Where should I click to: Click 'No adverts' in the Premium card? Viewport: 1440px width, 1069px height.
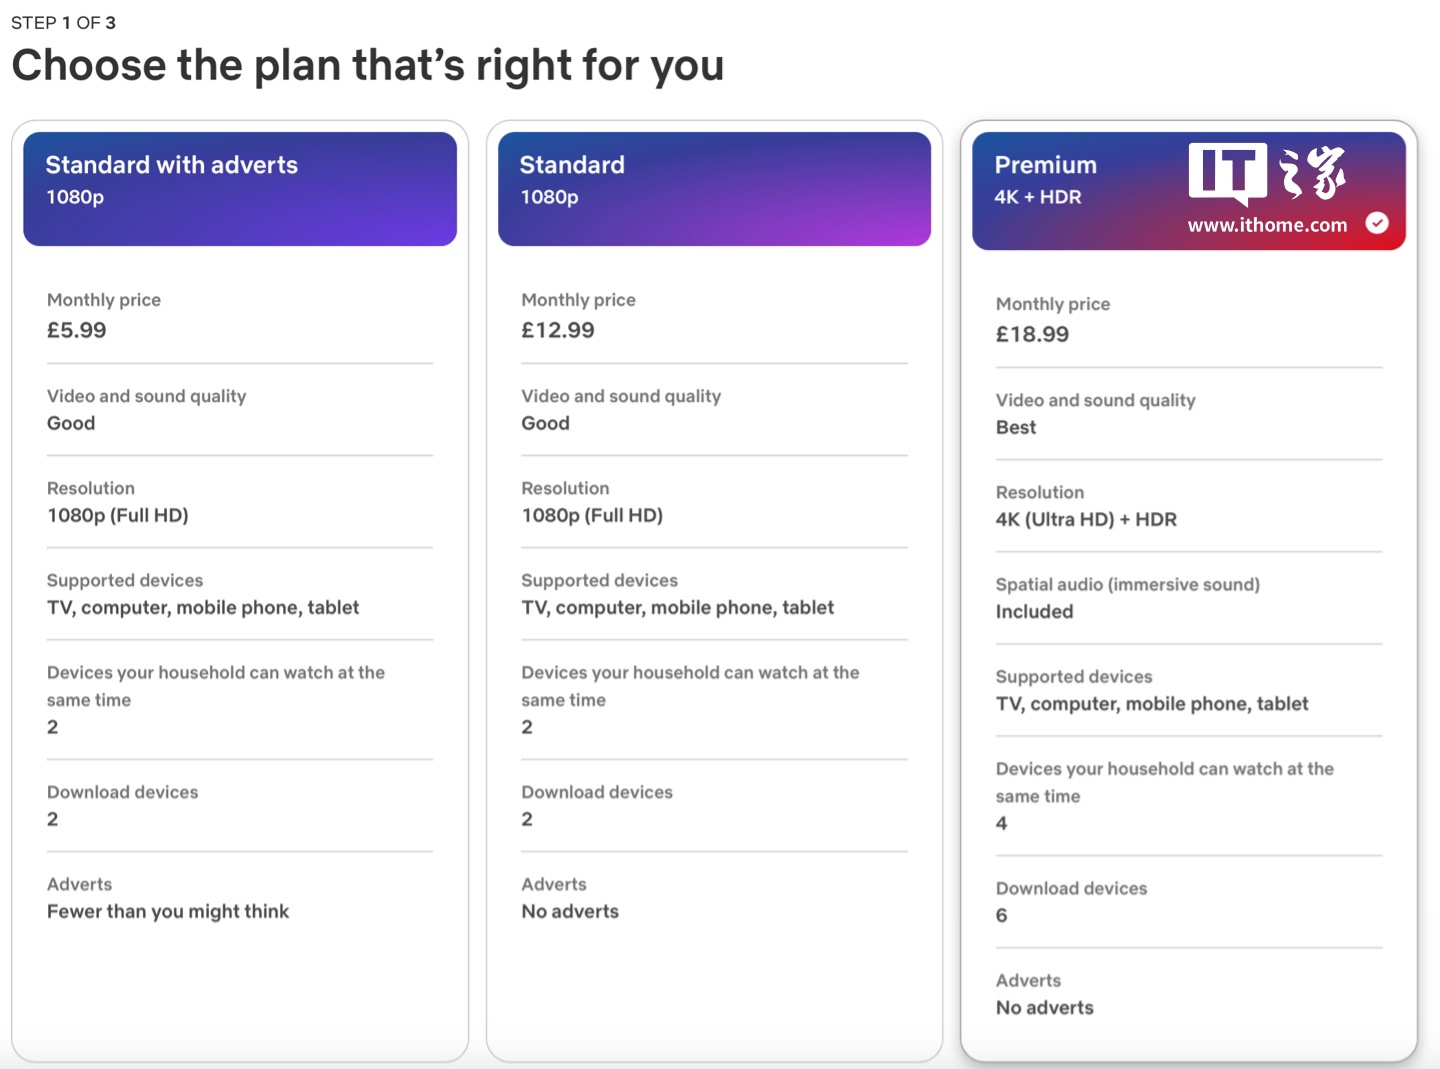click(1045, 1007)
